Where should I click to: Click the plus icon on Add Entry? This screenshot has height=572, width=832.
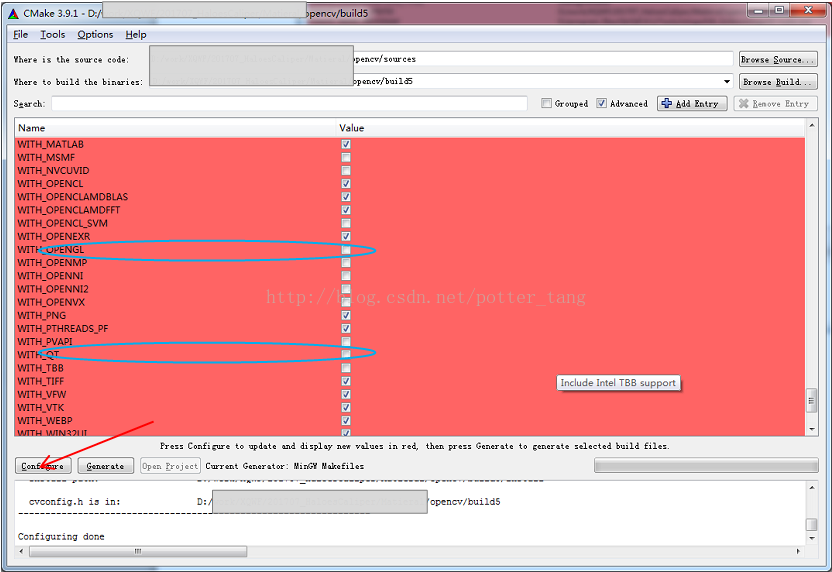click(667, 103)
